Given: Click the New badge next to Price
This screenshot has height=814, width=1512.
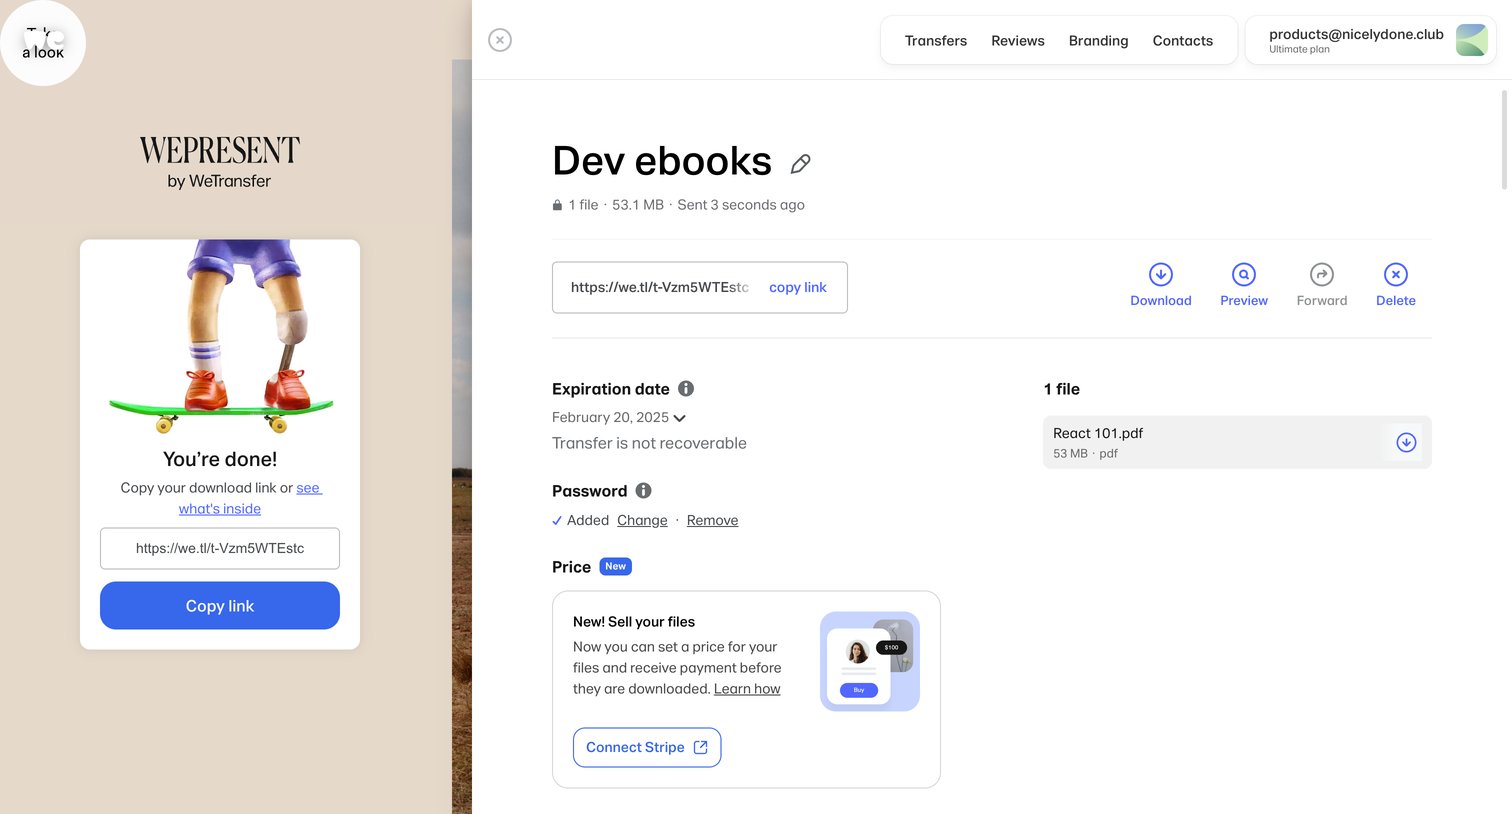Looking at the screenshot, I should pos(615,566).
